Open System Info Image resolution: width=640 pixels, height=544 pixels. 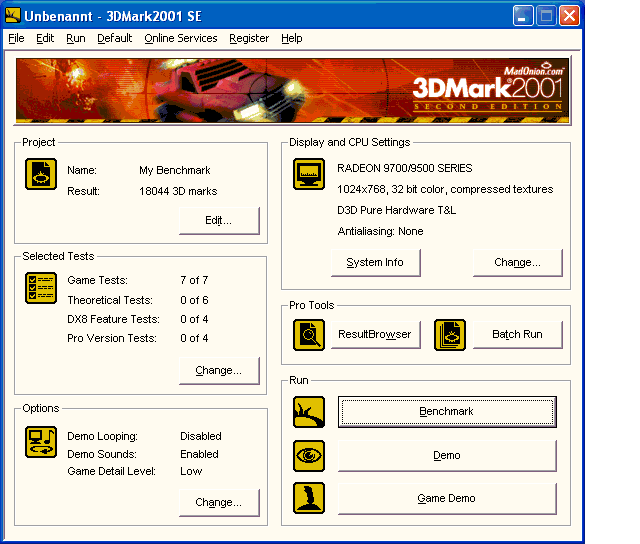376,262
